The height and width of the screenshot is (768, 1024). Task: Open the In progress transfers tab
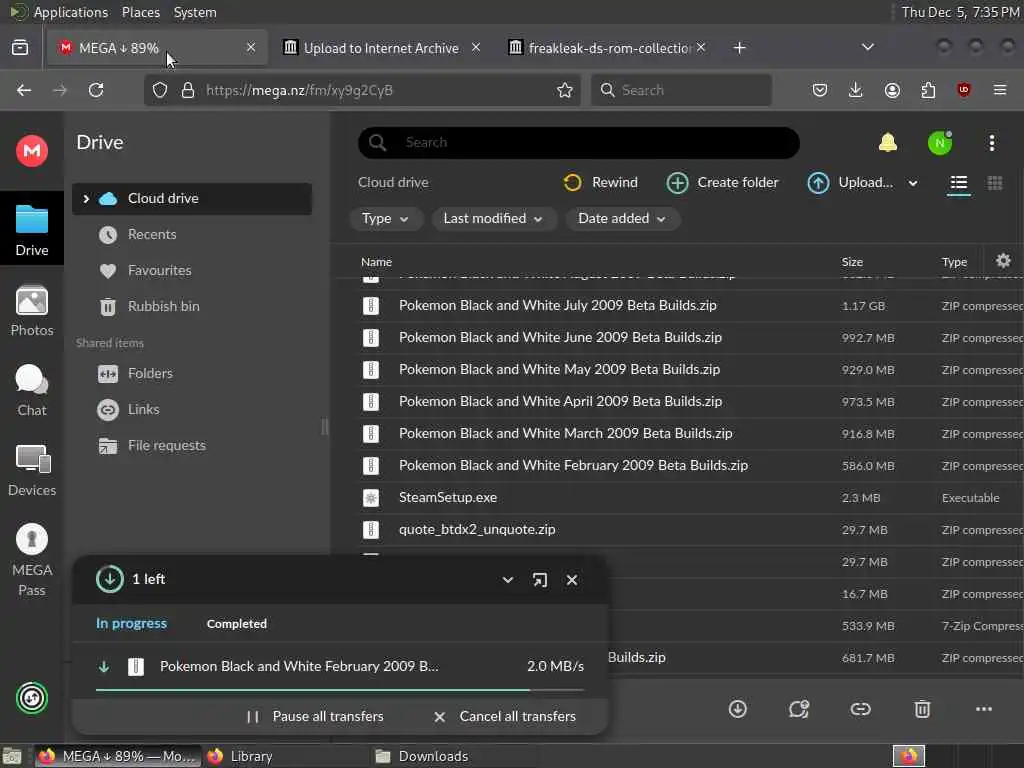(x=131, y=624)
